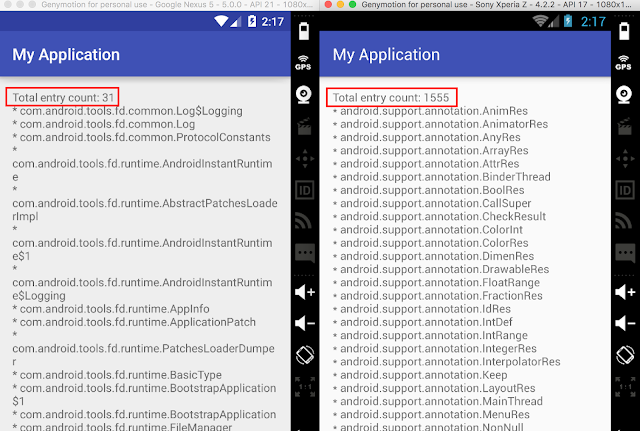Image resolution: width=640 pixels, height=431 pixels.
Task: Open battery widget in Nexus 5 window
Action: 304,31
